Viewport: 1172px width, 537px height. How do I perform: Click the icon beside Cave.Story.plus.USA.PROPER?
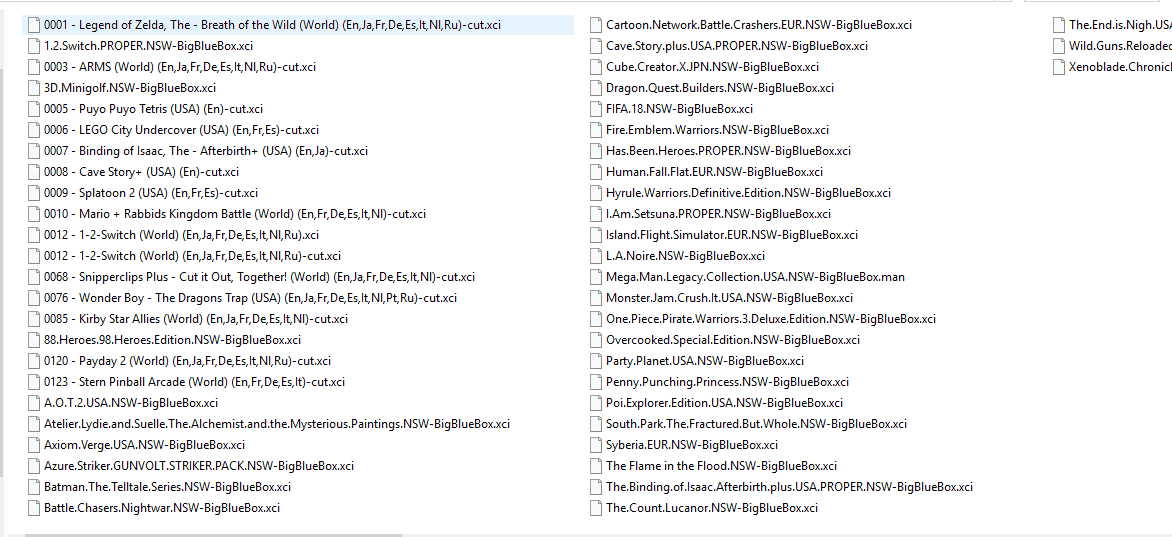[x=595, y=46]
